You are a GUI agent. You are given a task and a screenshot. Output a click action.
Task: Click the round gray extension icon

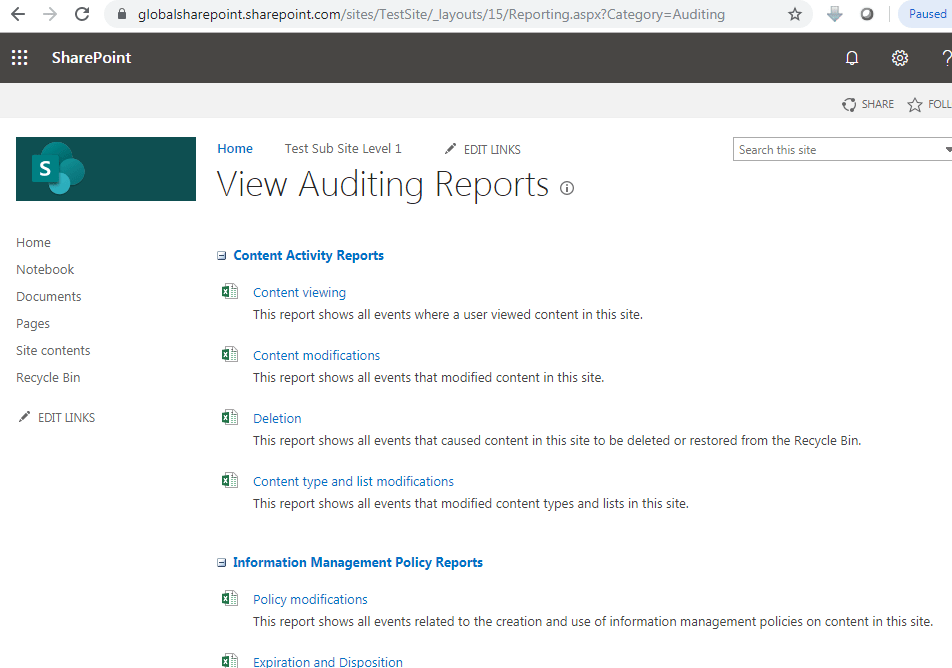[x=867, y=14]
